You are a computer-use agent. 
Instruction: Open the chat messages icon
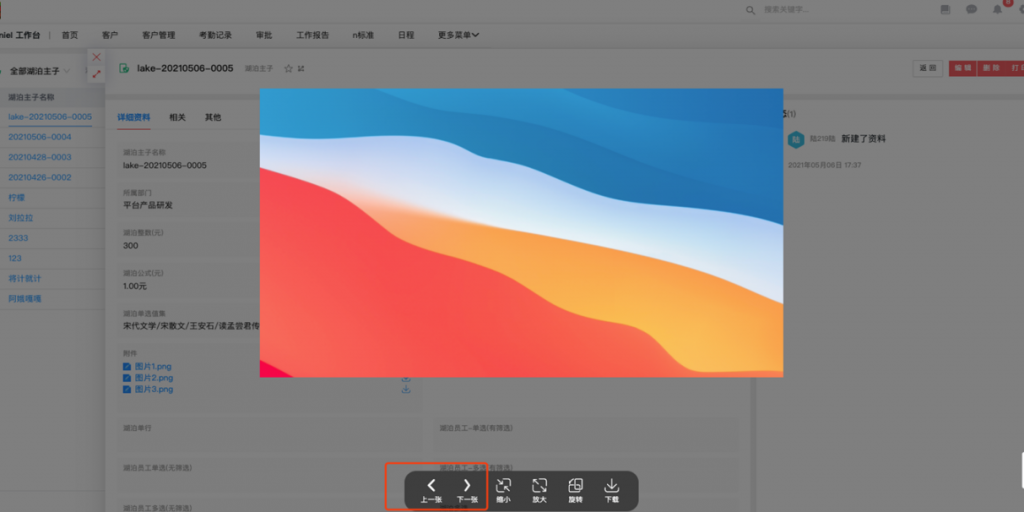(x=971, y=9)
